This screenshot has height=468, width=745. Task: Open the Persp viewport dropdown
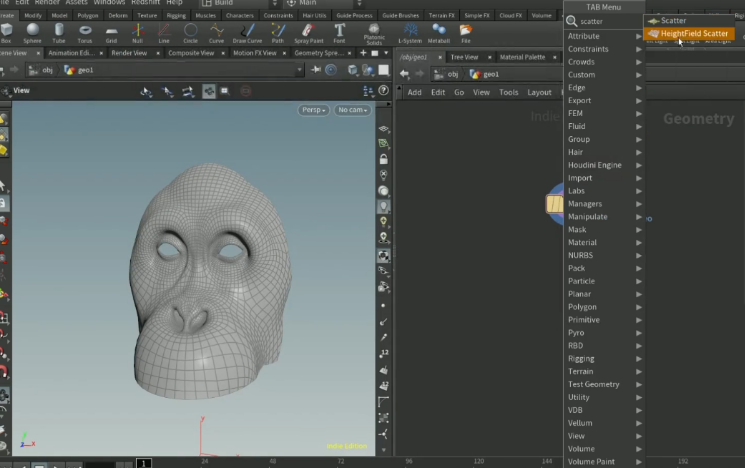click(313, 110)
